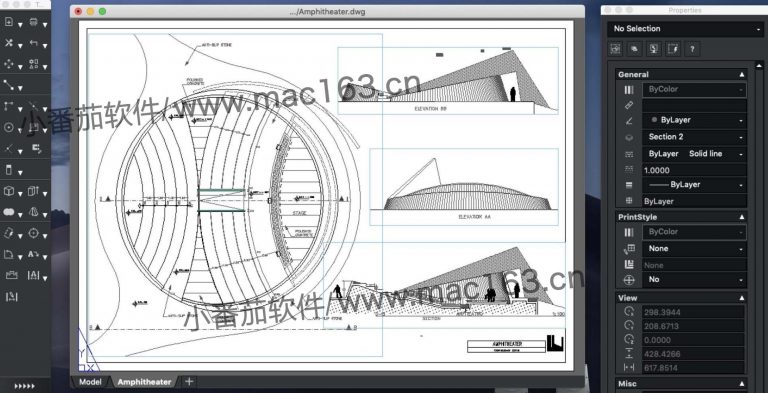Viewport: 768px width, 393px height.
Task: Select the Text (A) annotation tool
Action: (33, 254)
